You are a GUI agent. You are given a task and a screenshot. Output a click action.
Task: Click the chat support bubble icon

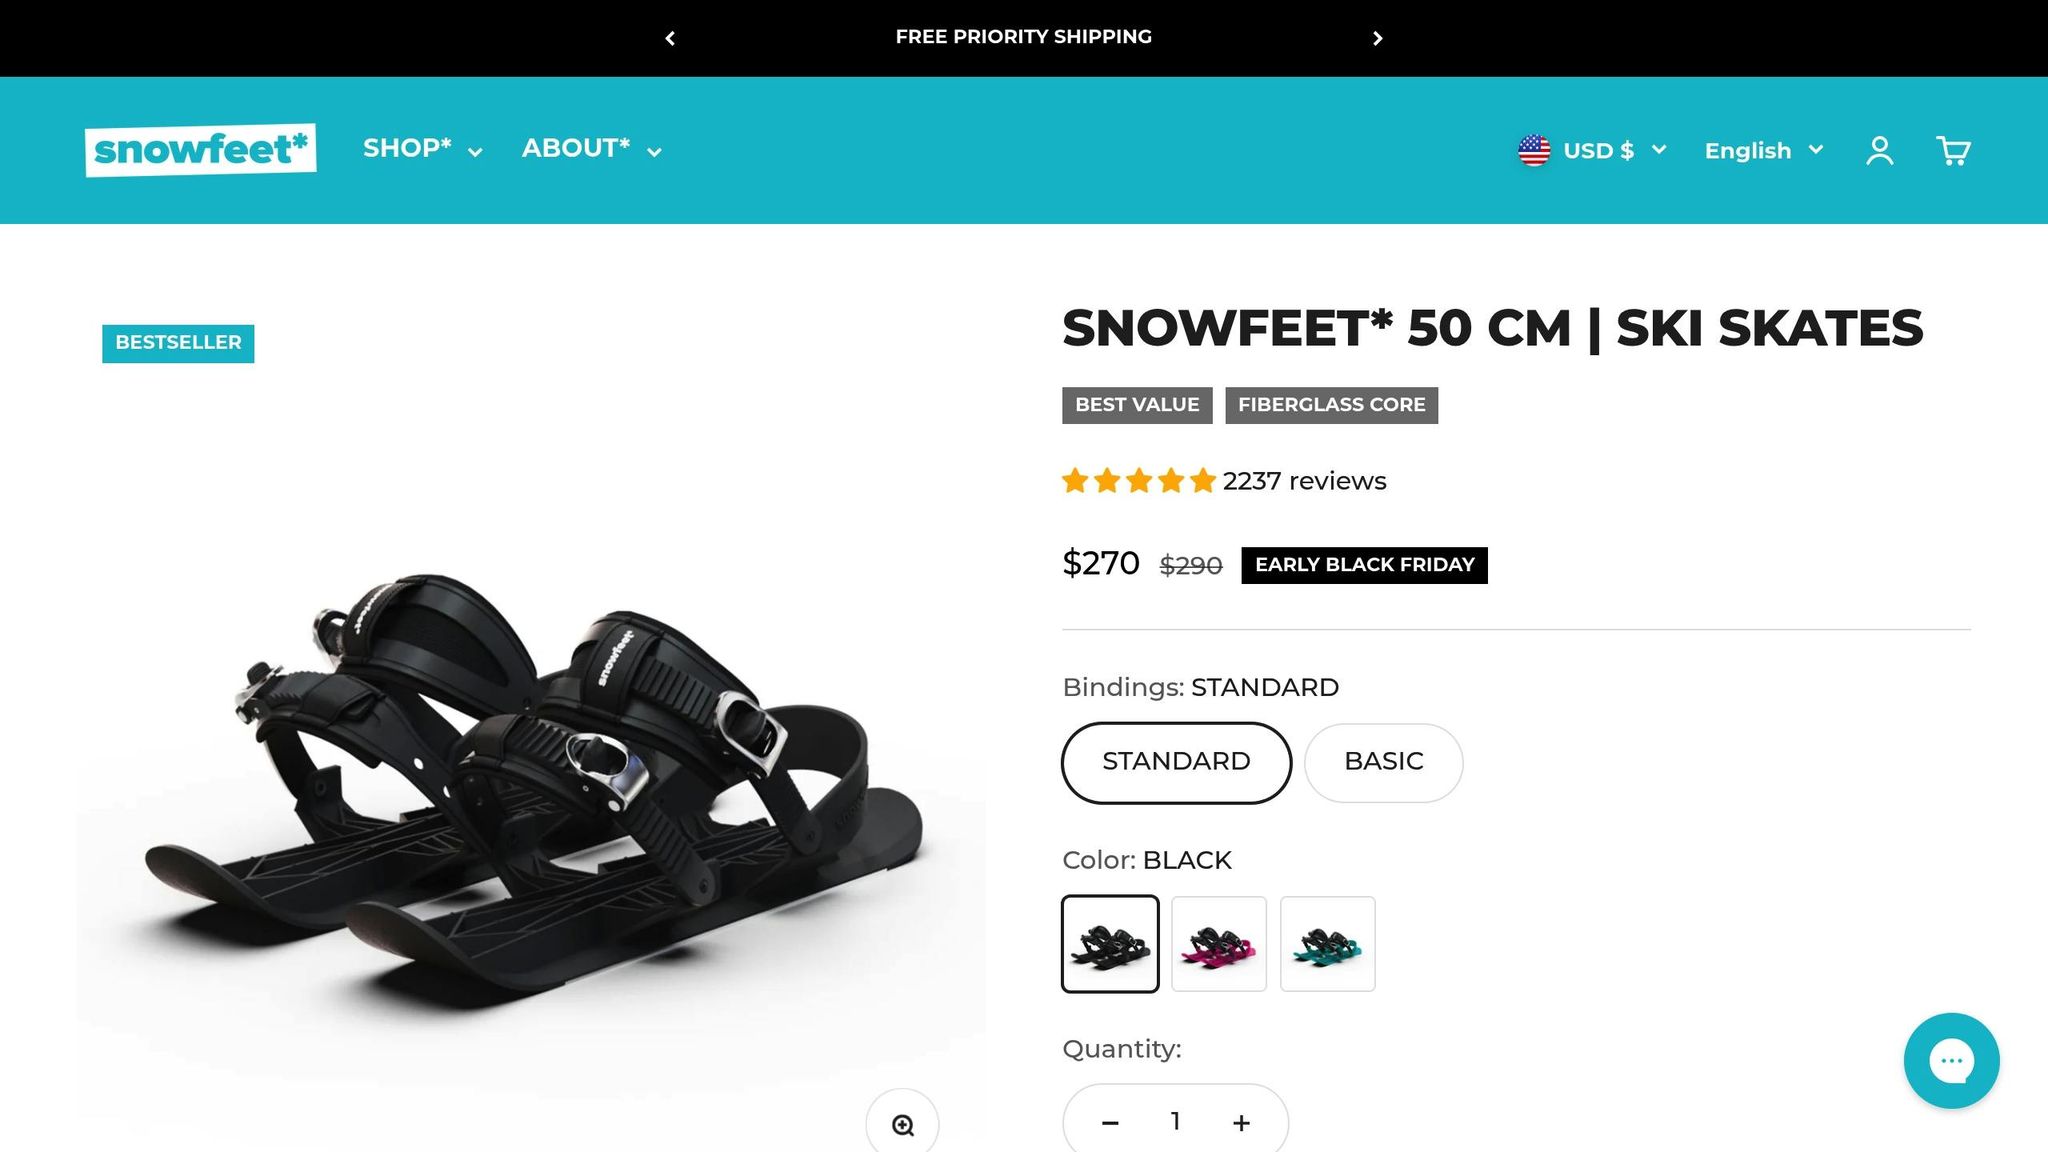(1951, 1061)
